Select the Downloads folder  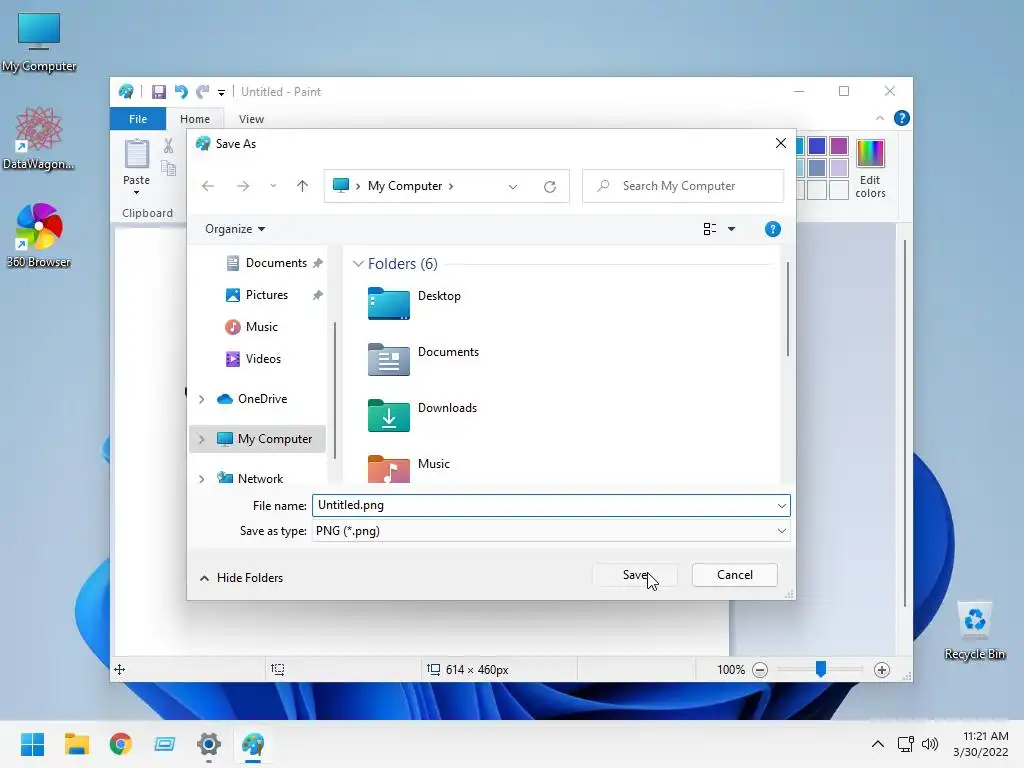[423, 415]
